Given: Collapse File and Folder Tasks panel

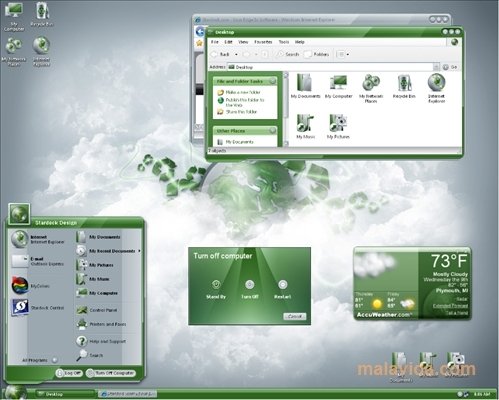Looking at the screenshot, I should coord(273,81).
